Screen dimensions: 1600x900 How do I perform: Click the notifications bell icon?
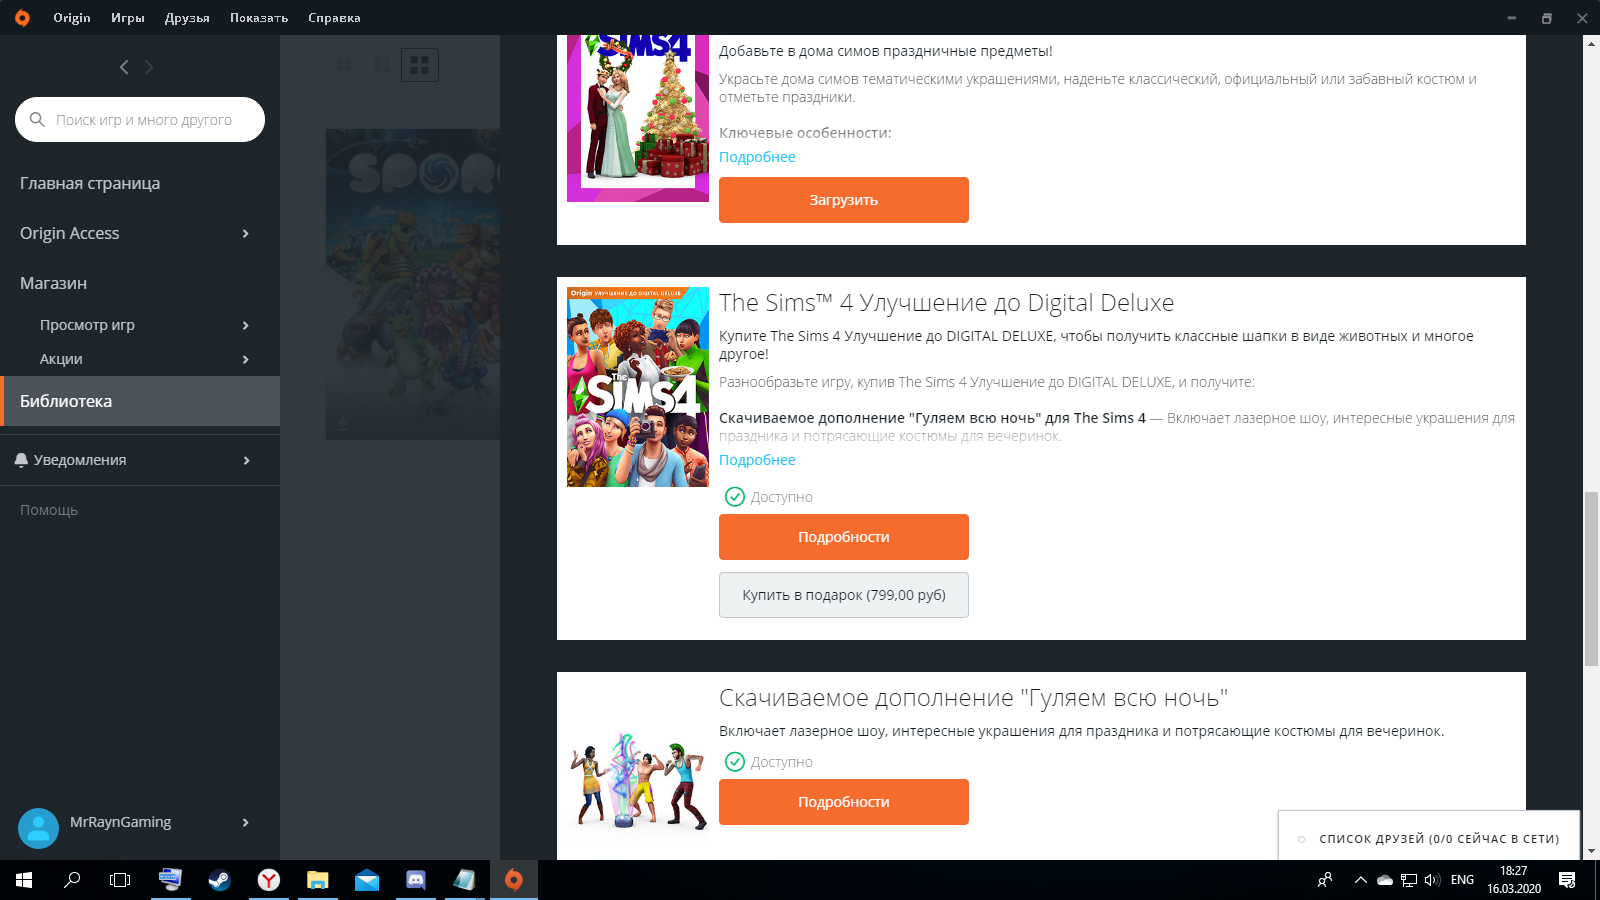pos(21,460)
